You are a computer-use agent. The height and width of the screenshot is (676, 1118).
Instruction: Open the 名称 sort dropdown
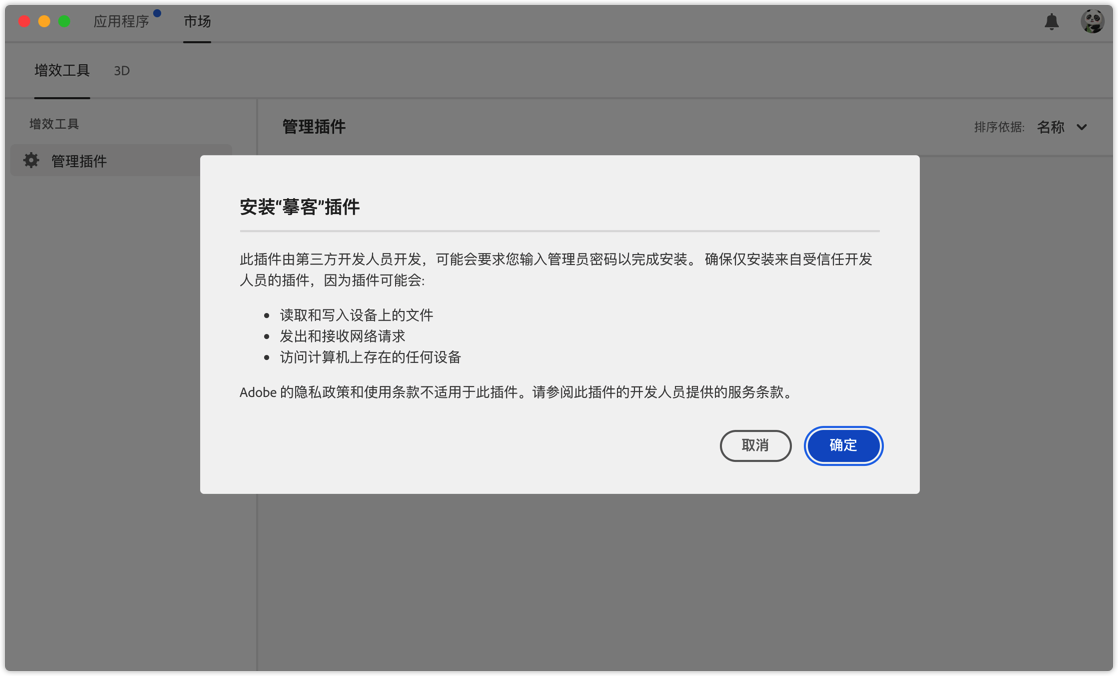pos(1050,127)
